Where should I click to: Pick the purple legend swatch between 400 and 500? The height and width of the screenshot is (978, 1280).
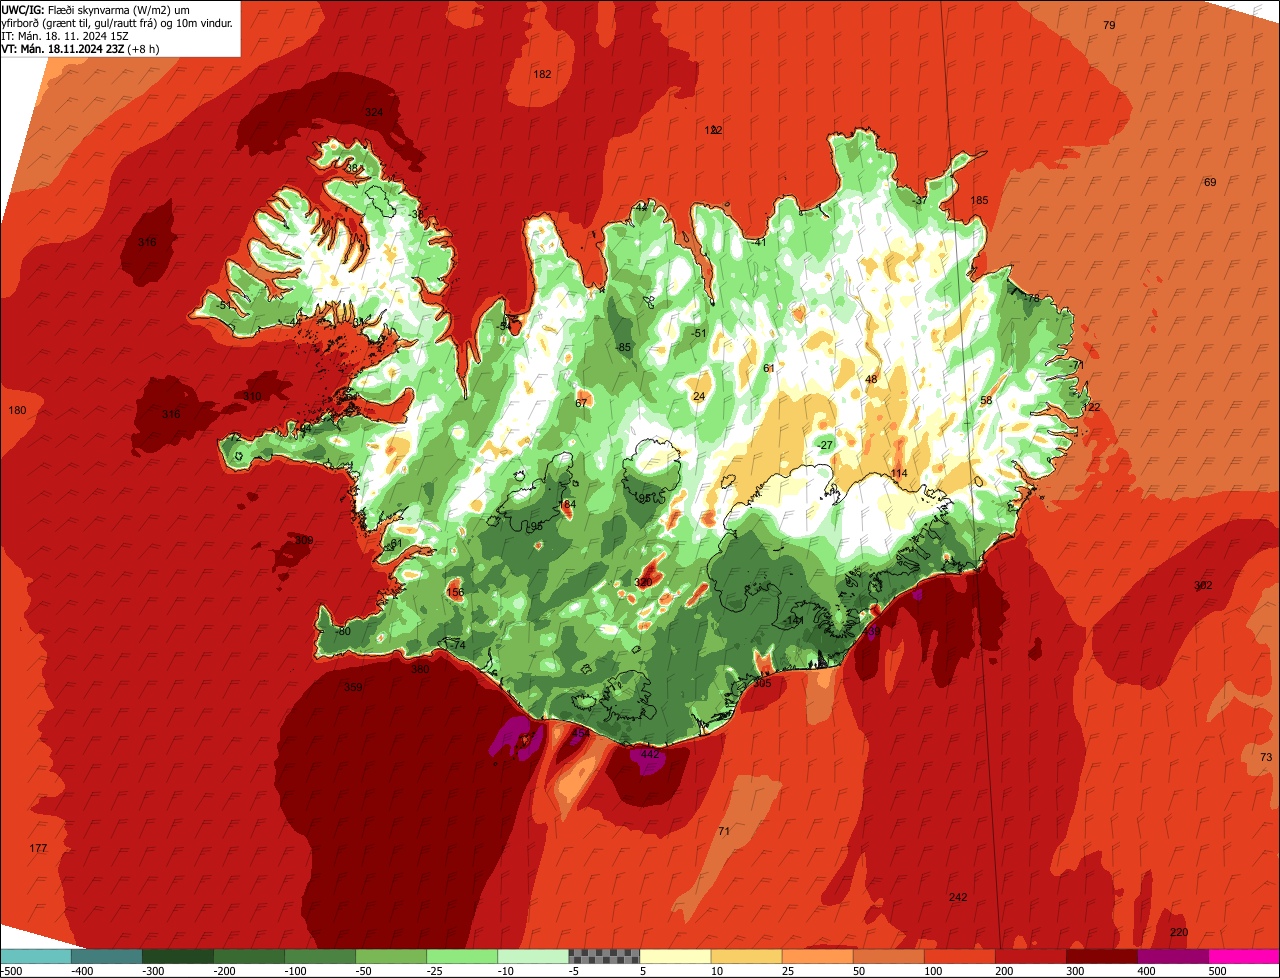[1172, 956]
